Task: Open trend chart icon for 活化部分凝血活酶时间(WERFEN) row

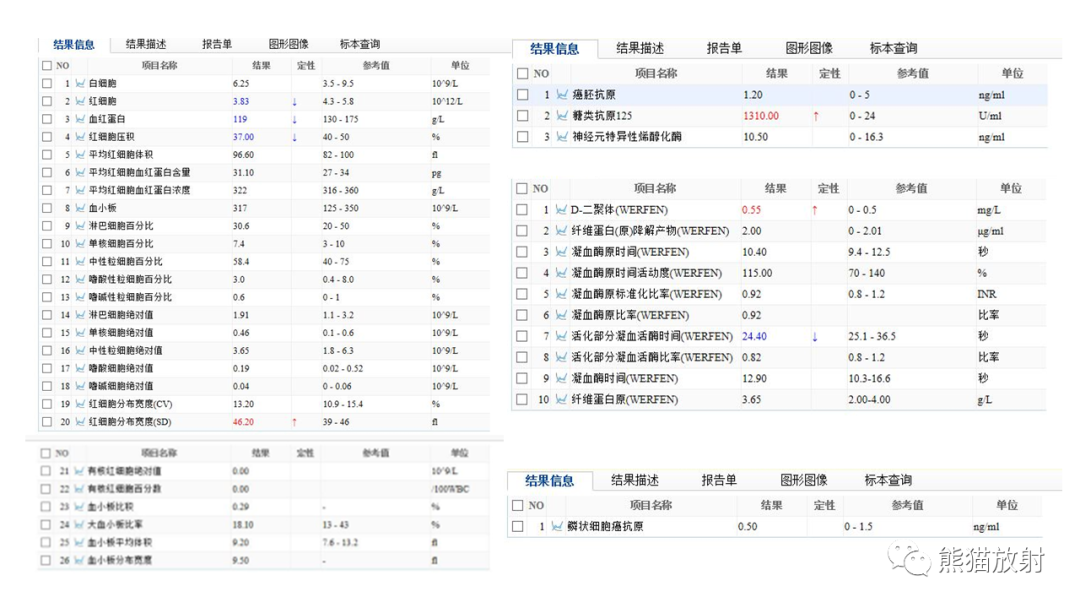Action: click(561, 336)
